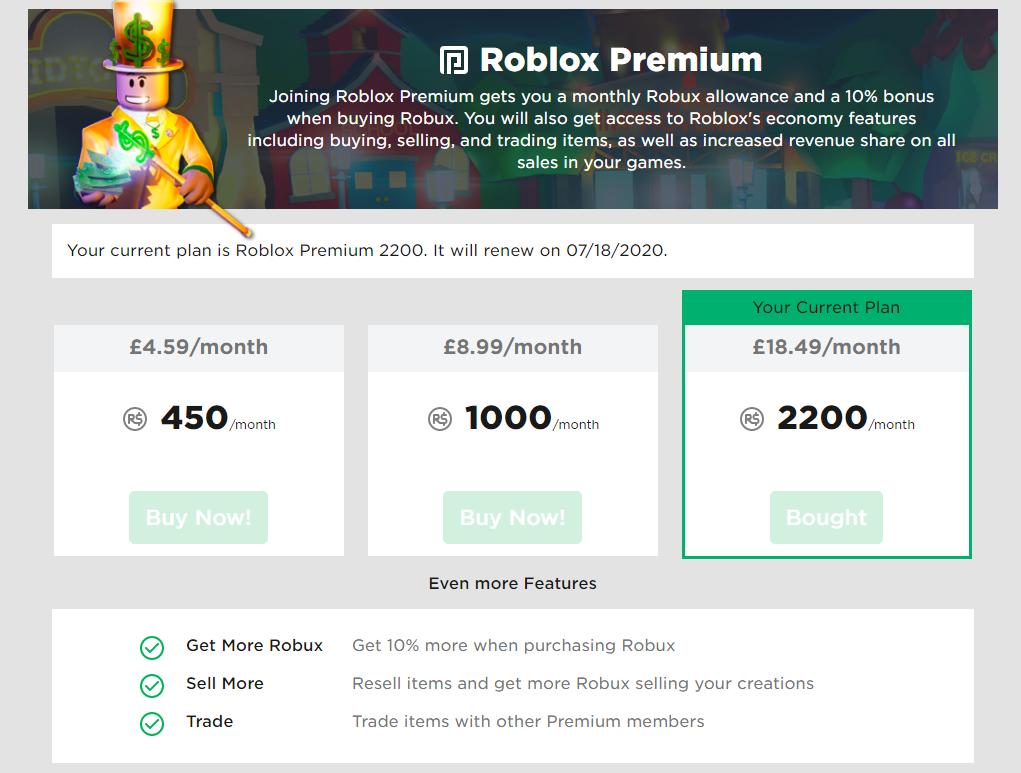Click the green checkmark next to Get More Robux

click(x=152, y=647)
